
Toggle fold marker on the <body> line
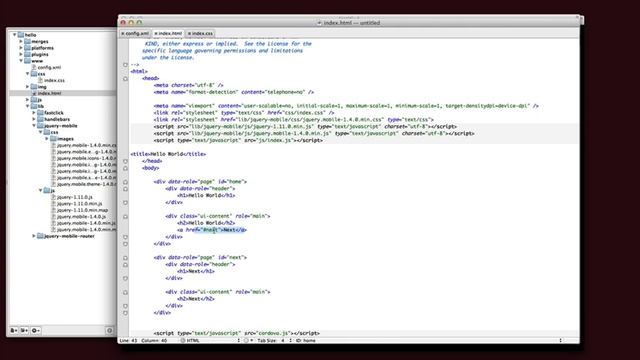[x=125, y=168]
